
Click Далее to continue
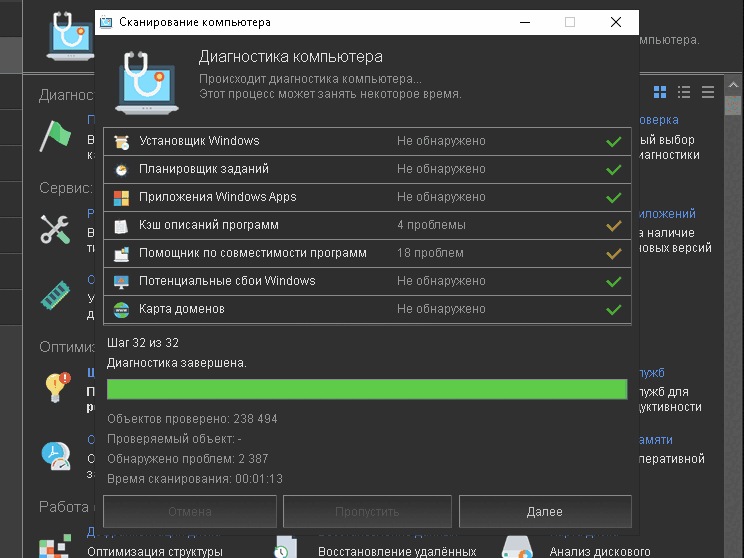[x=545, y=512]
